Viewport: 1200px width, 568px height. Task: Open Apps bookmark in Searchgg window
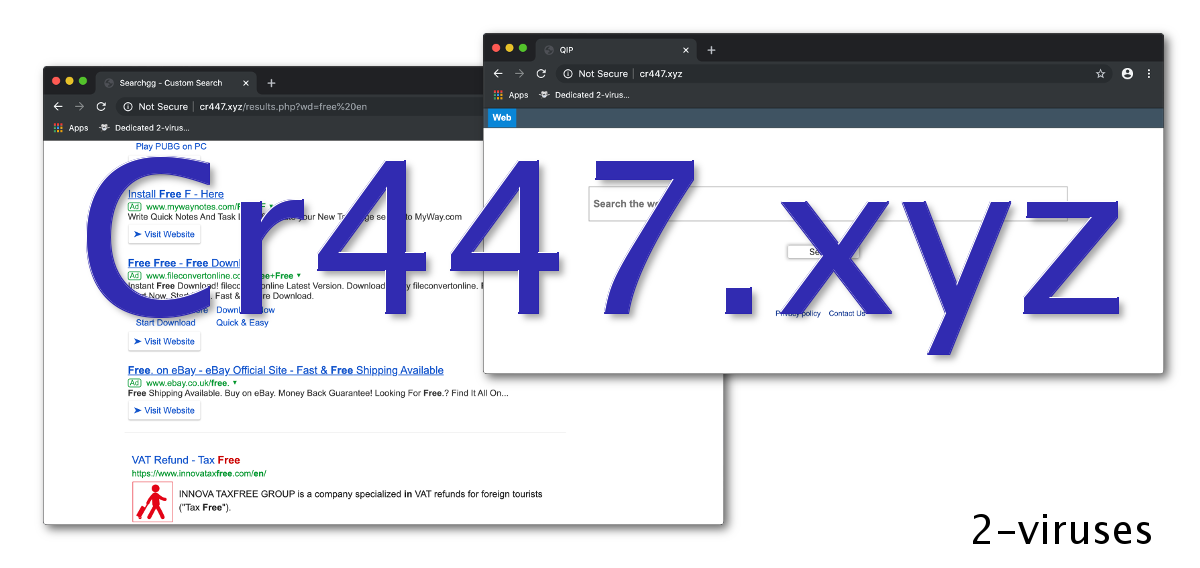(71, 128)
